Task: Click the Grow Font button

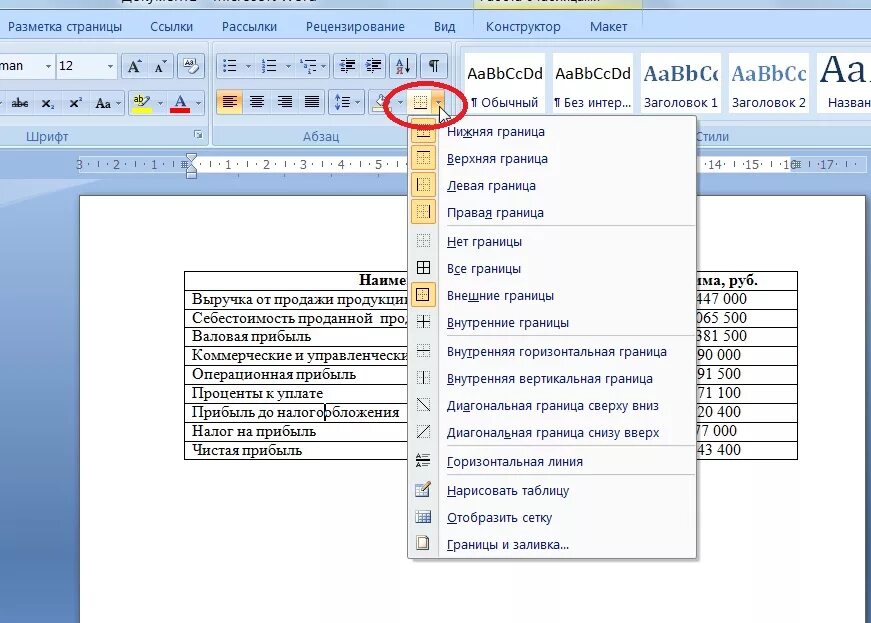Action: pyautogui.click(x=134, y=67)
